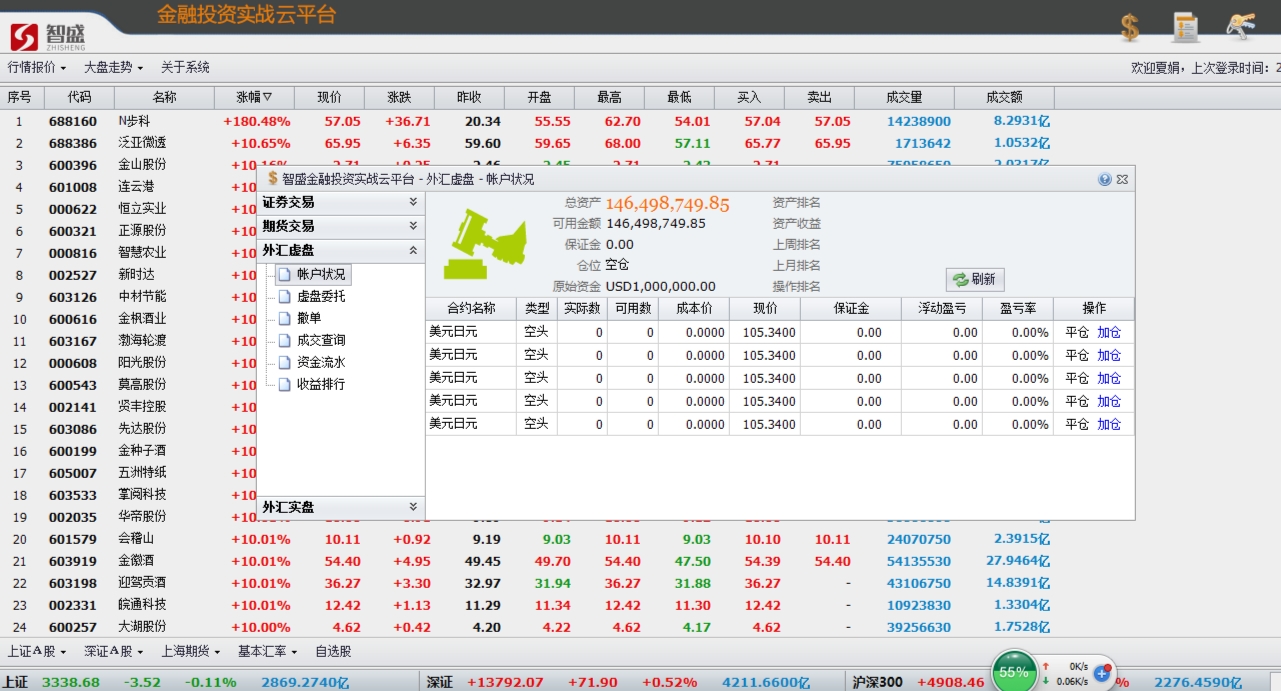This screenshot has width=1281, height=691.
Task: Select stock code 605007 五洲特纸
Action: (73, 473)
